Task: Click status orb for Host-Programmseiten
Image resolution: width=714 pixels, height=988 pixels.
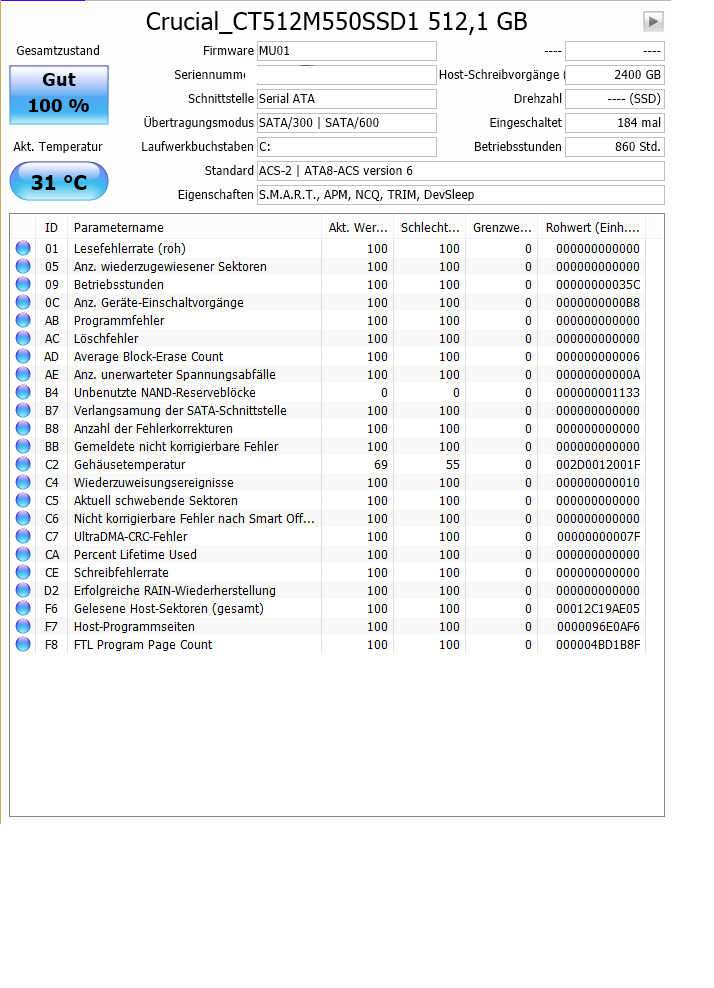Action: click(23, 626)
